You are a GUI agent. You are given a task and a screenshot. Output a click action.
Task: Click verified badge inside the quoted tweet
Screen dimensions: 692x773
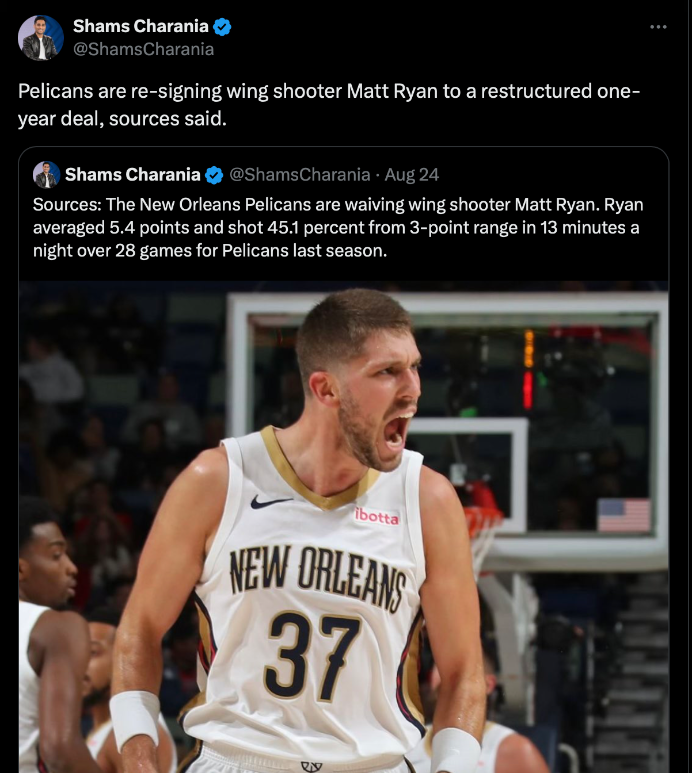214,175
